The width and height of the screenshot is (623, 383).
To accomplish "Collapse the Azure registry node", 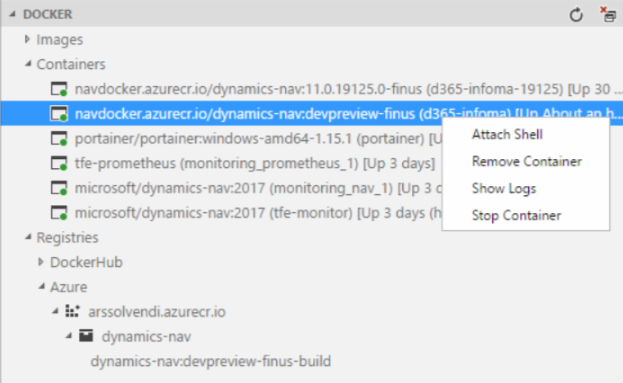I will click(41, 286).
